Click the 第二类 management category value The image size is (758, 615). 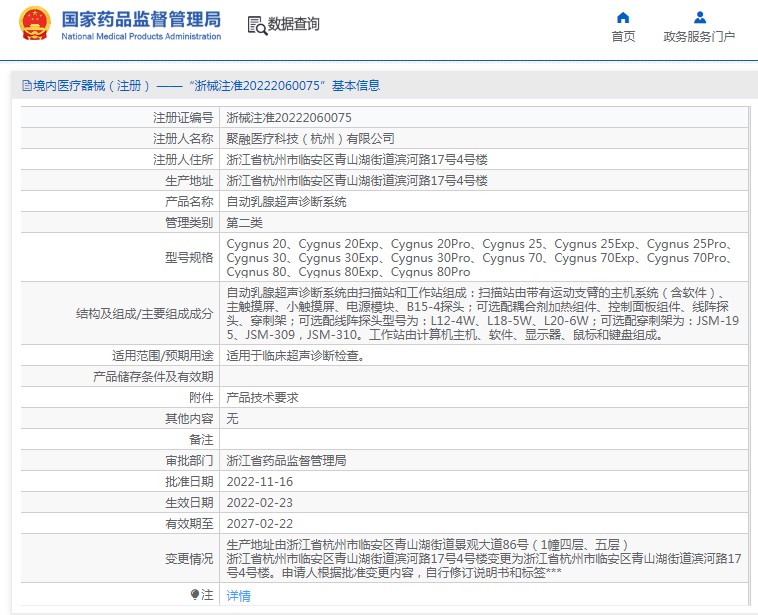pos(244,222)
